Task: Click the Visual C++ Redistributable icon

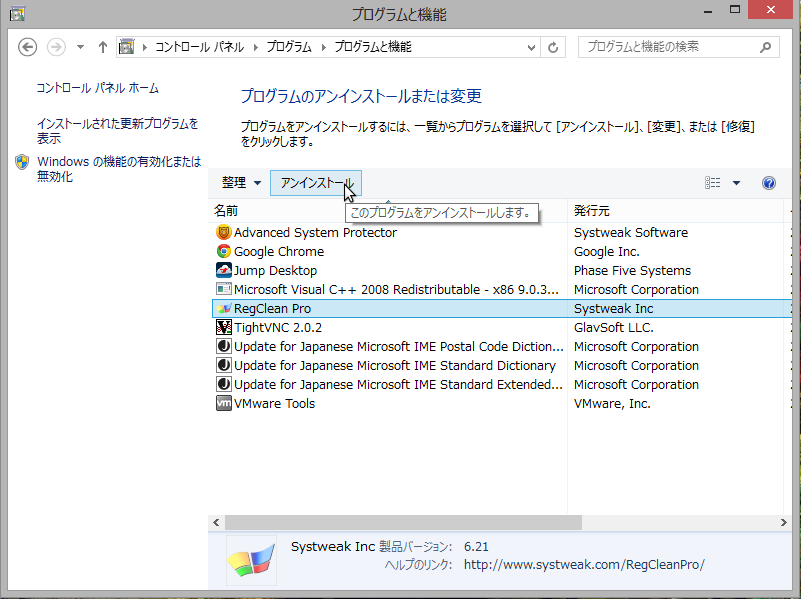Action: (223, 290)
